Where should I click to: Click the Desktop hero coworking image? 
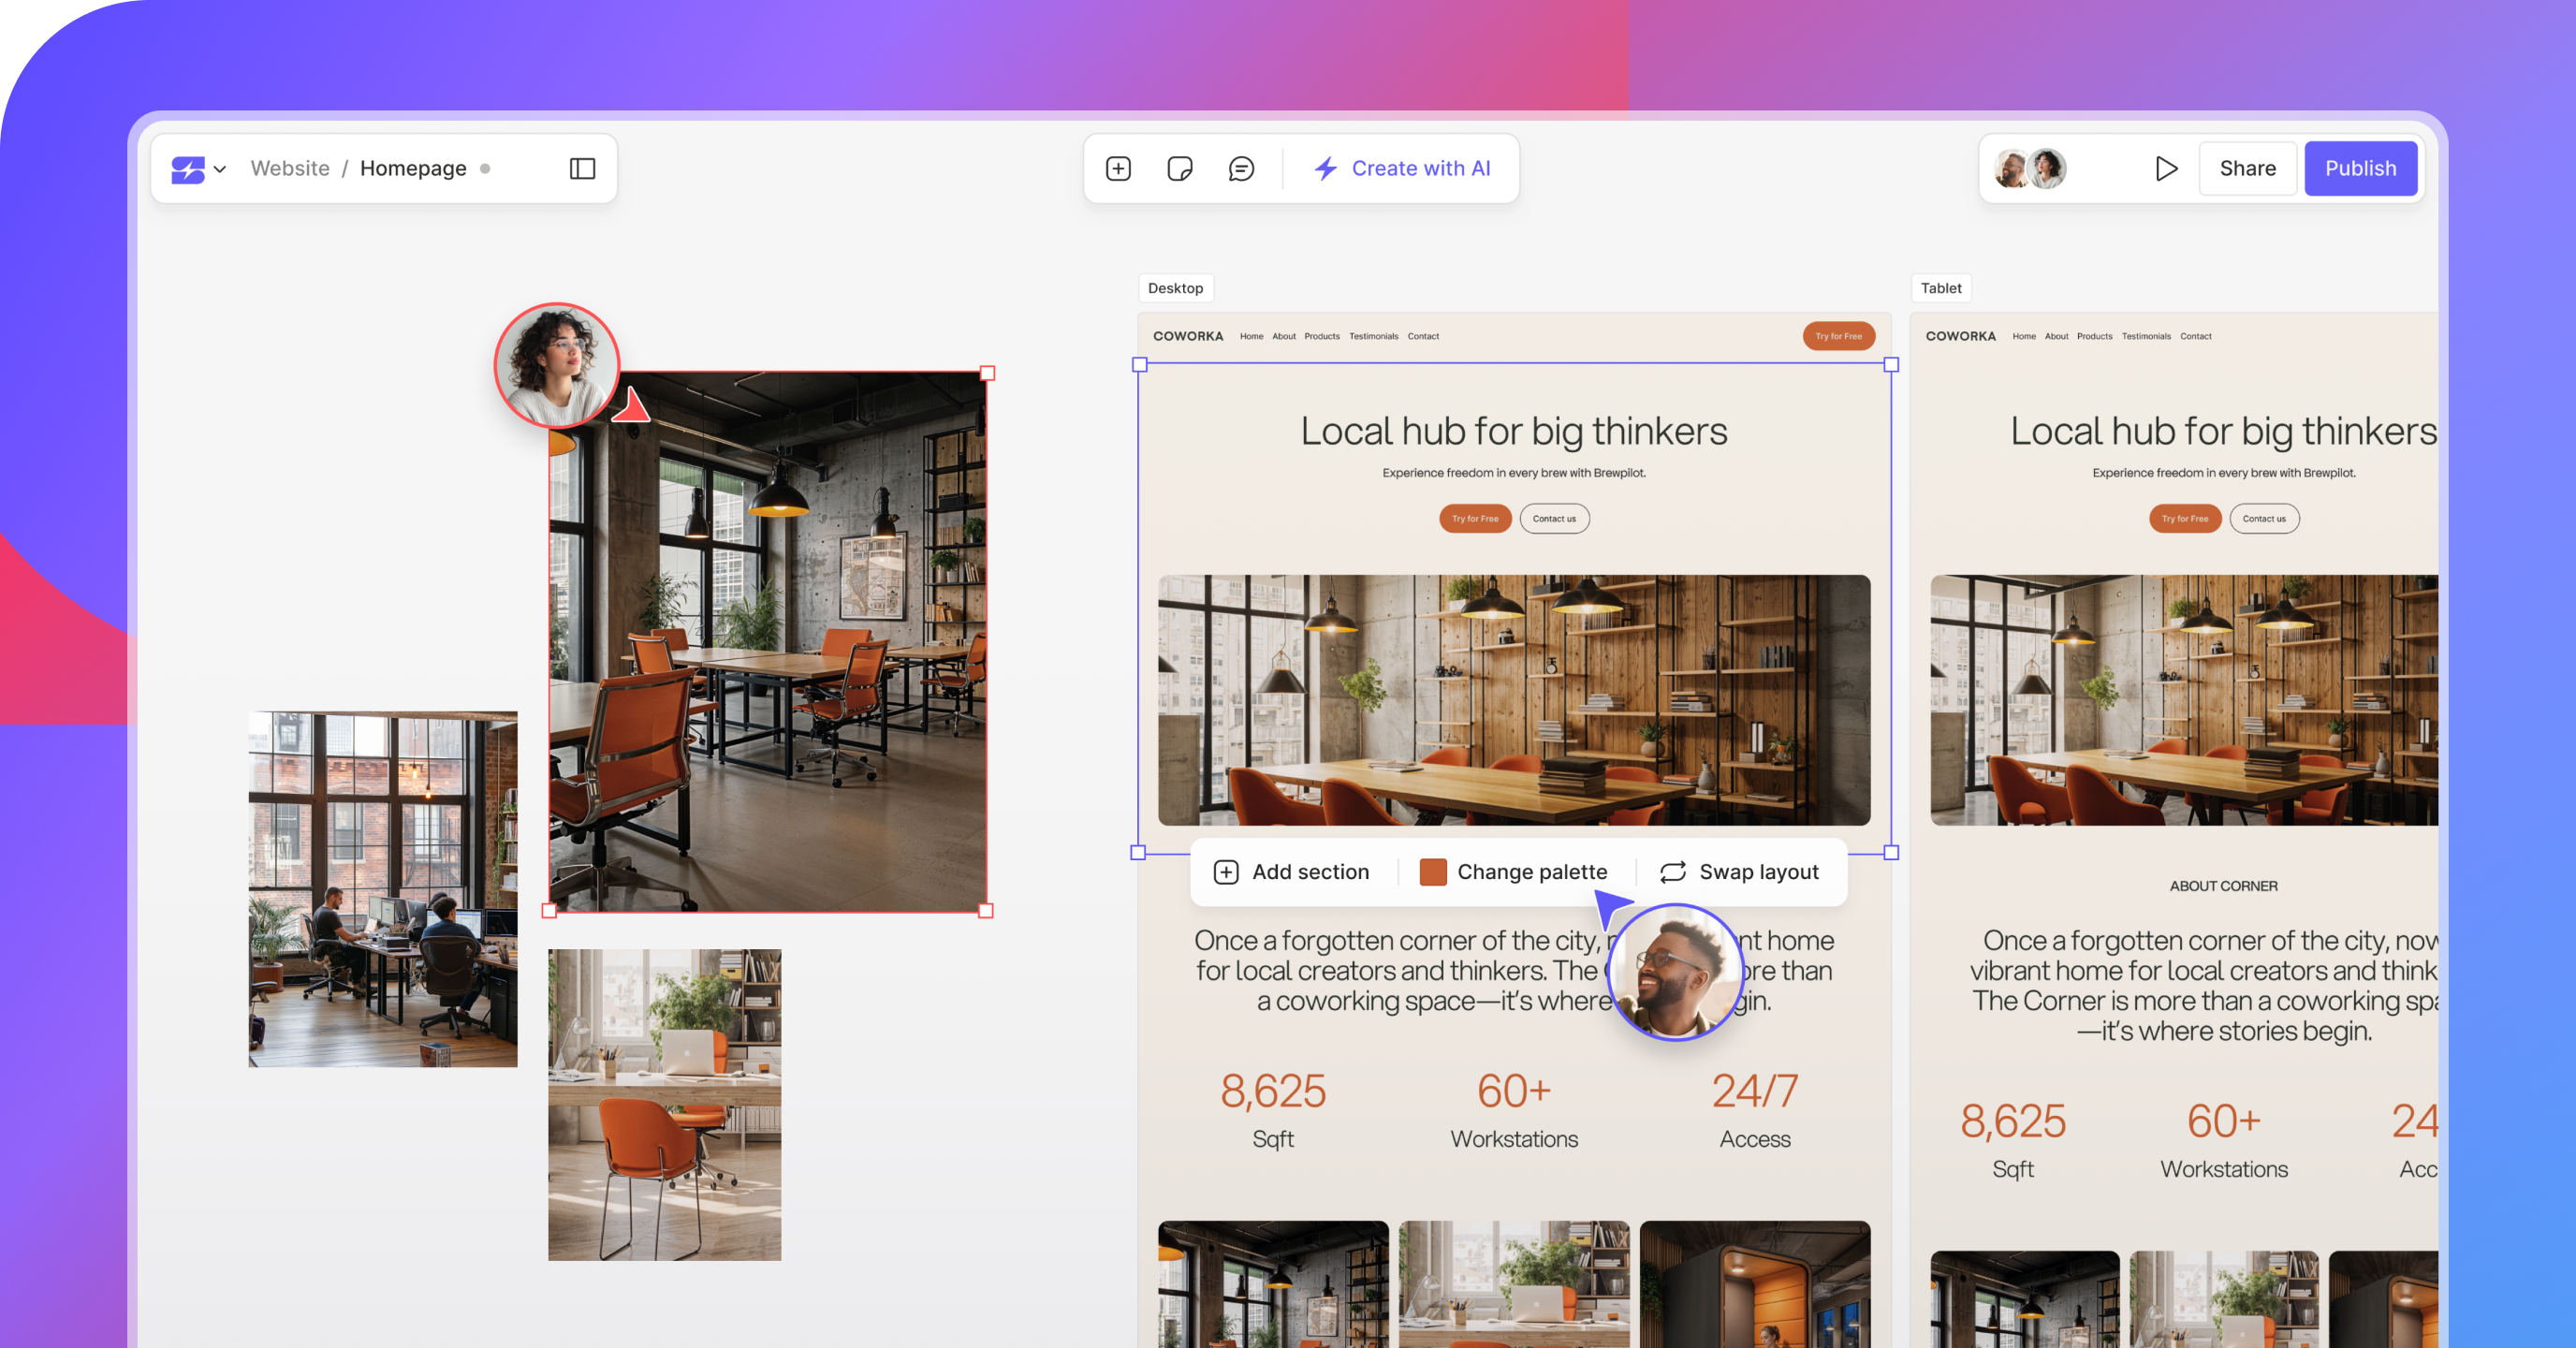click(x=1514, y=700)
